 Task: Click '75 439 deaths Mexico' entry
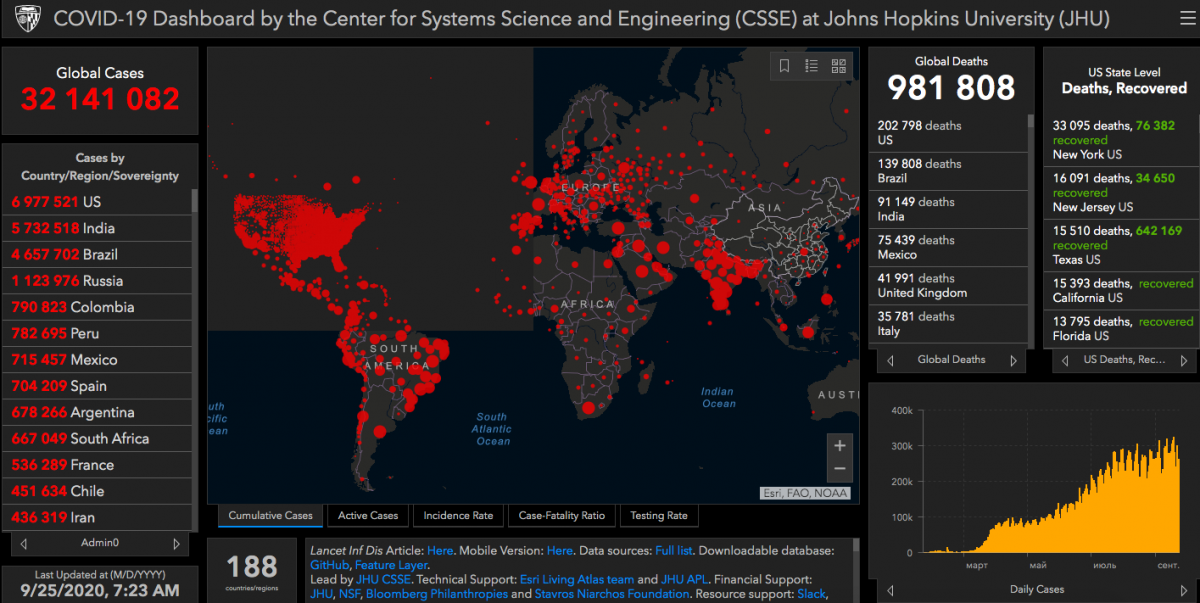pos(948,247)
